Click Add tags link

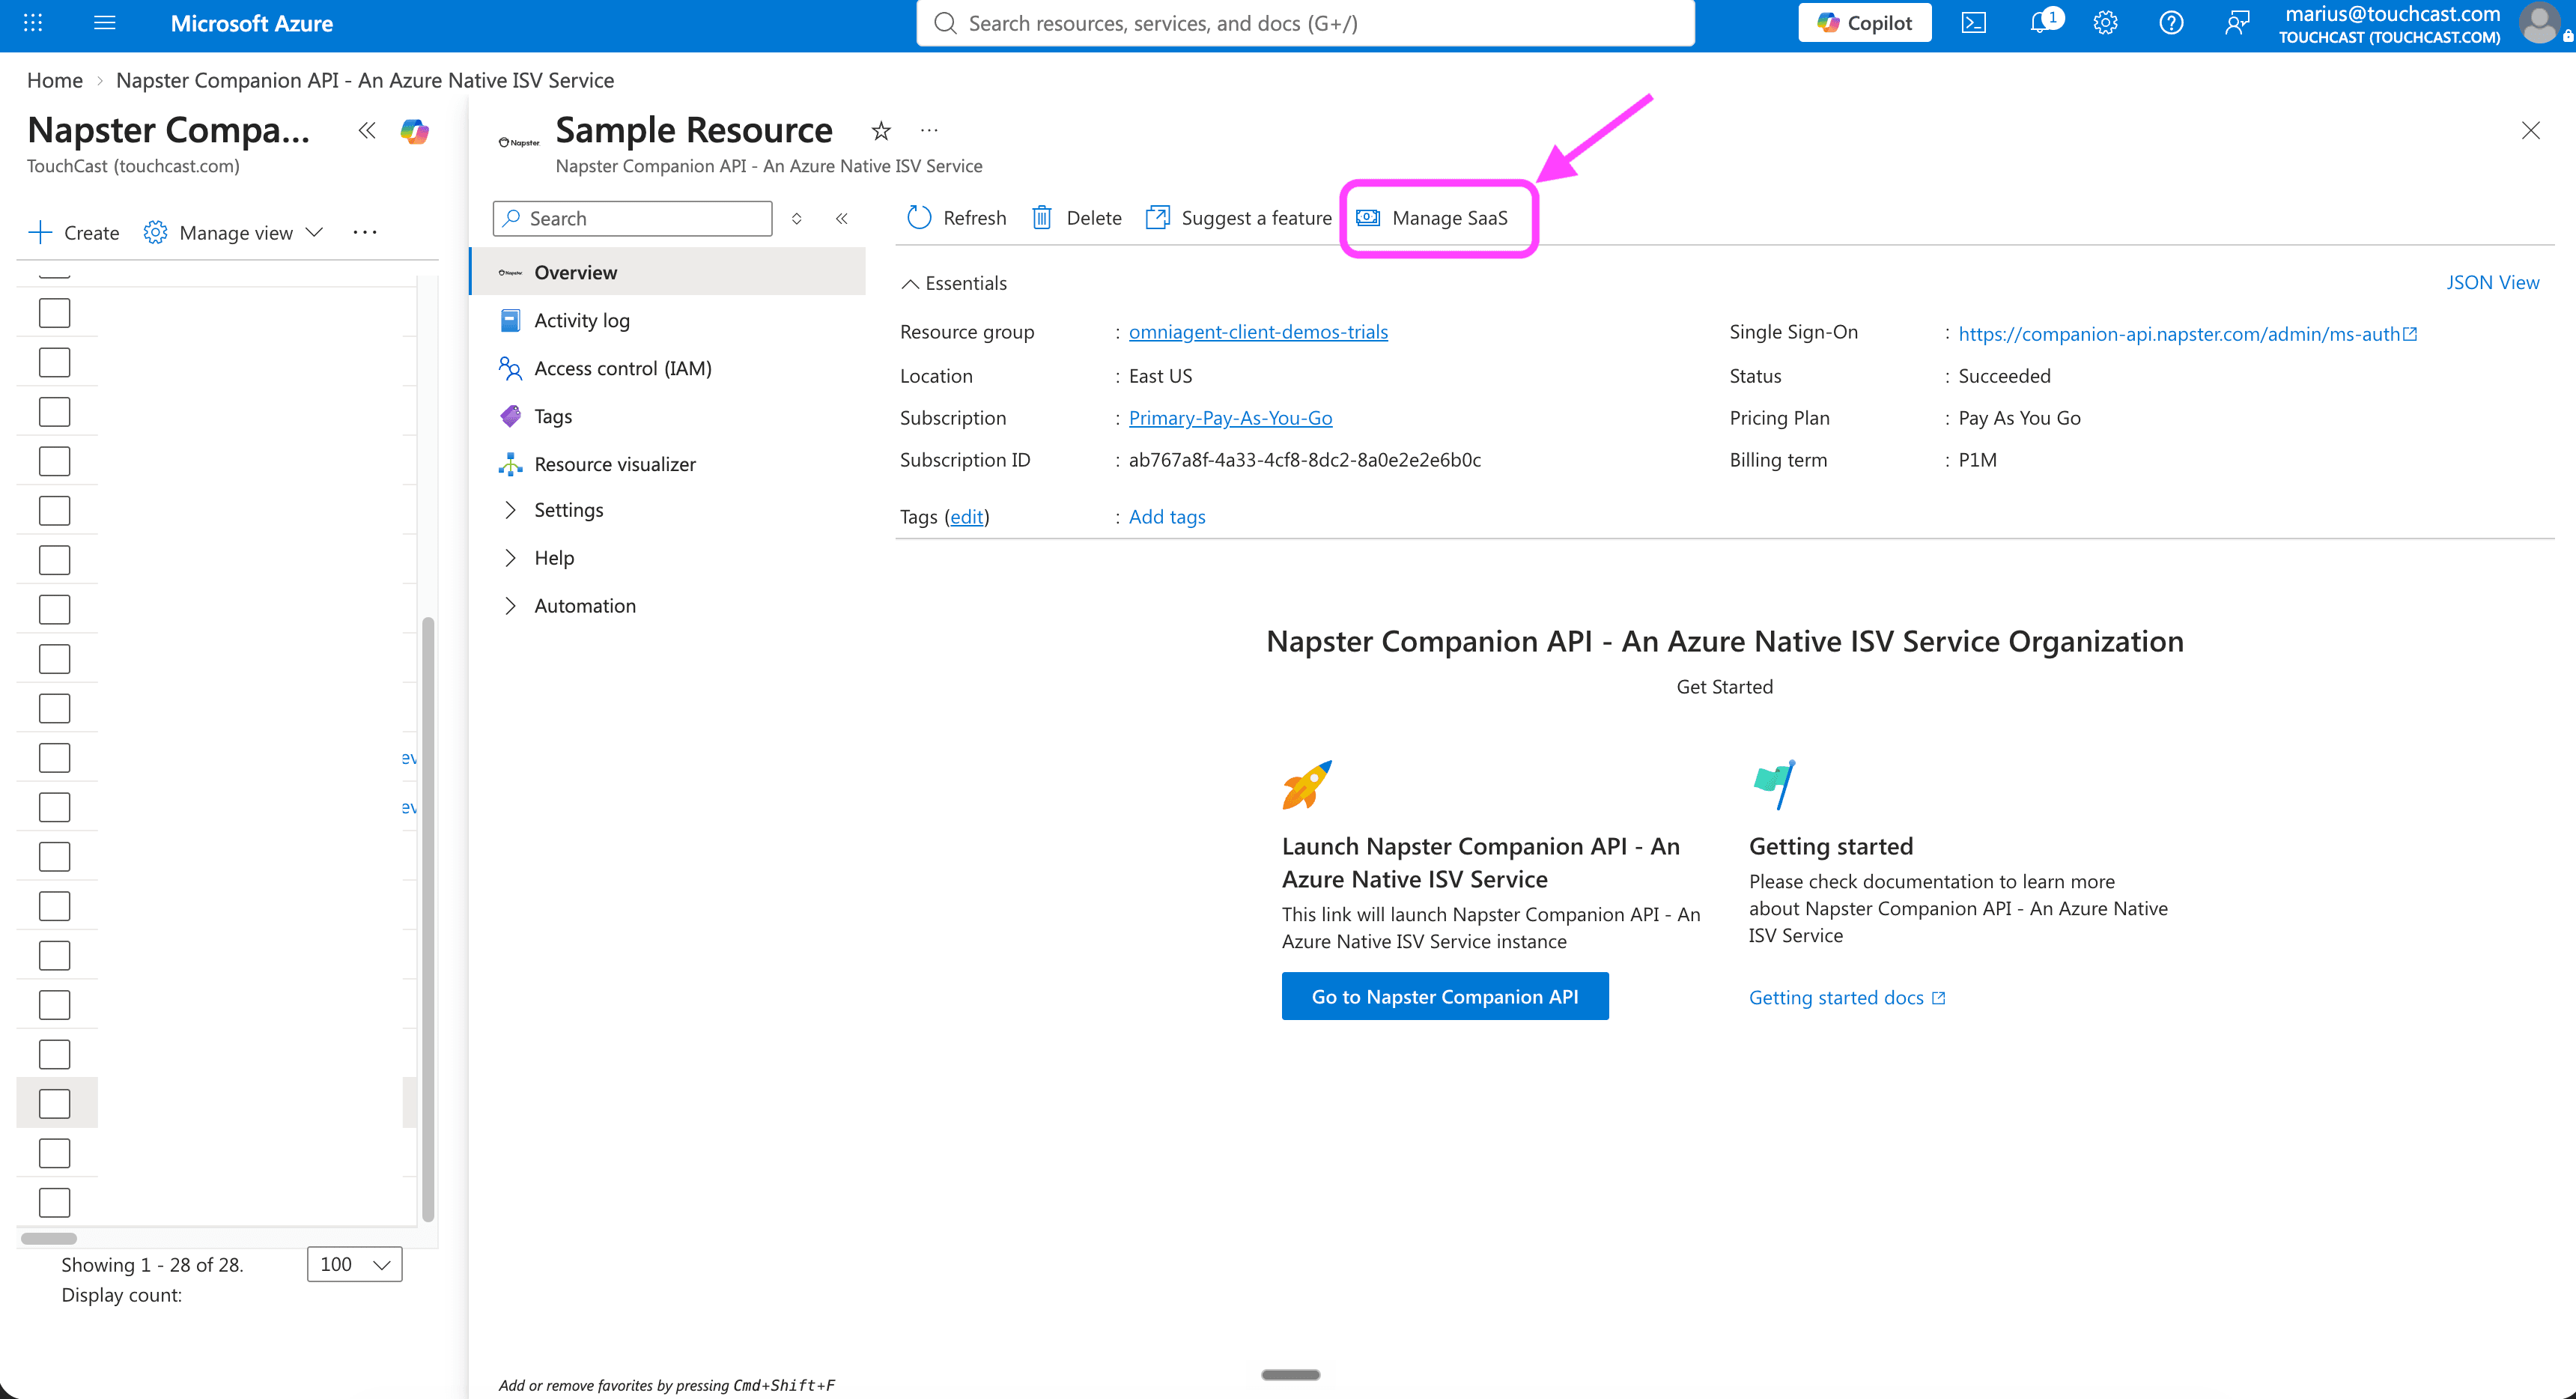coord(1167,517)
